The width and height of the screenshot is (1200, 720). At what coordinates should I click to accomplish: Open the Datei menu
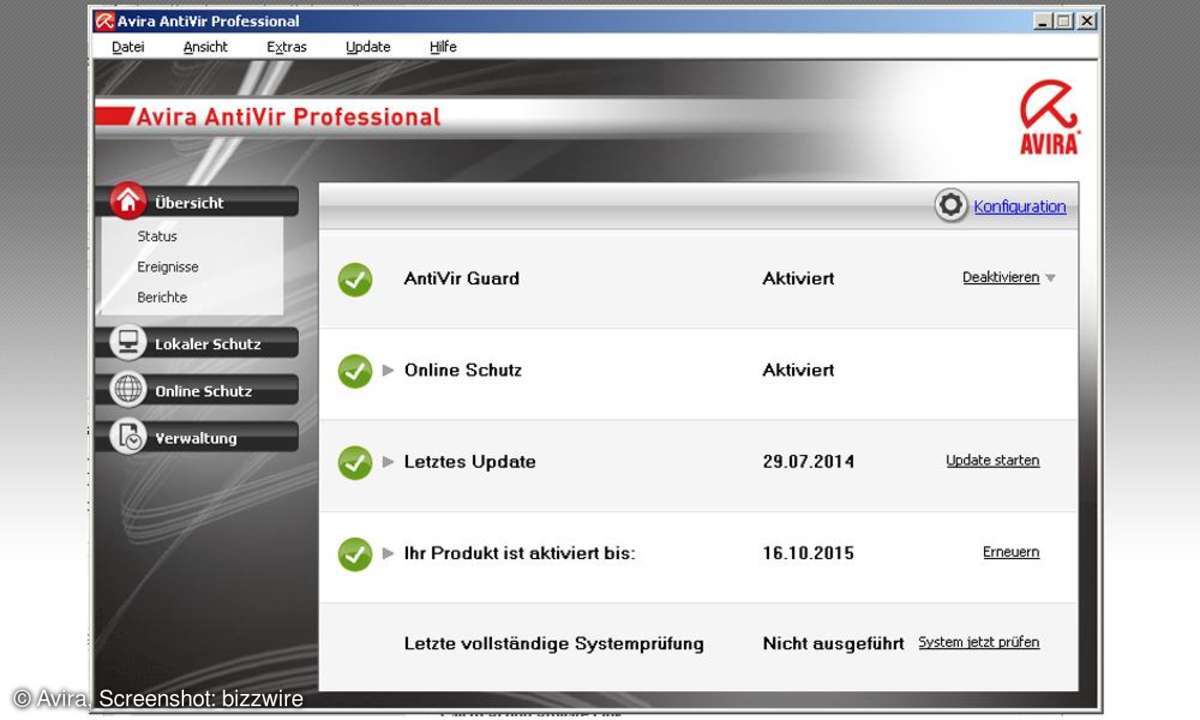tap(128, 47)
